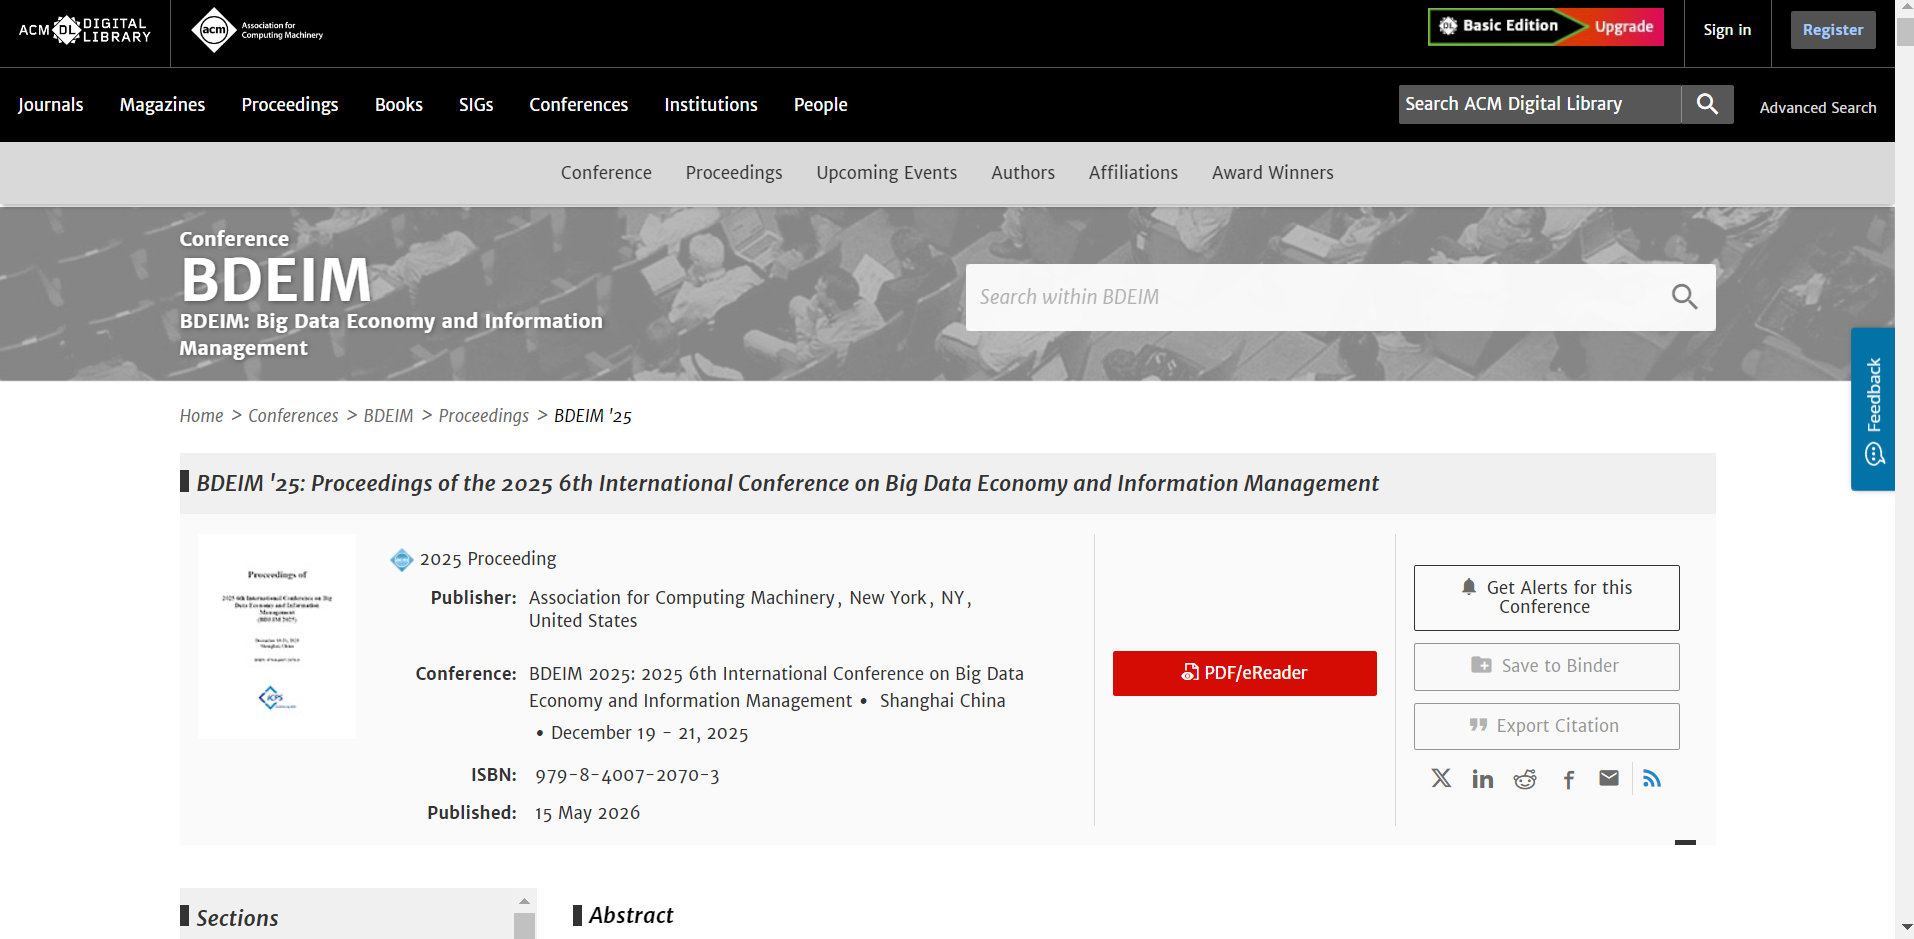Click the search icon within BDEIM search

1684,297
